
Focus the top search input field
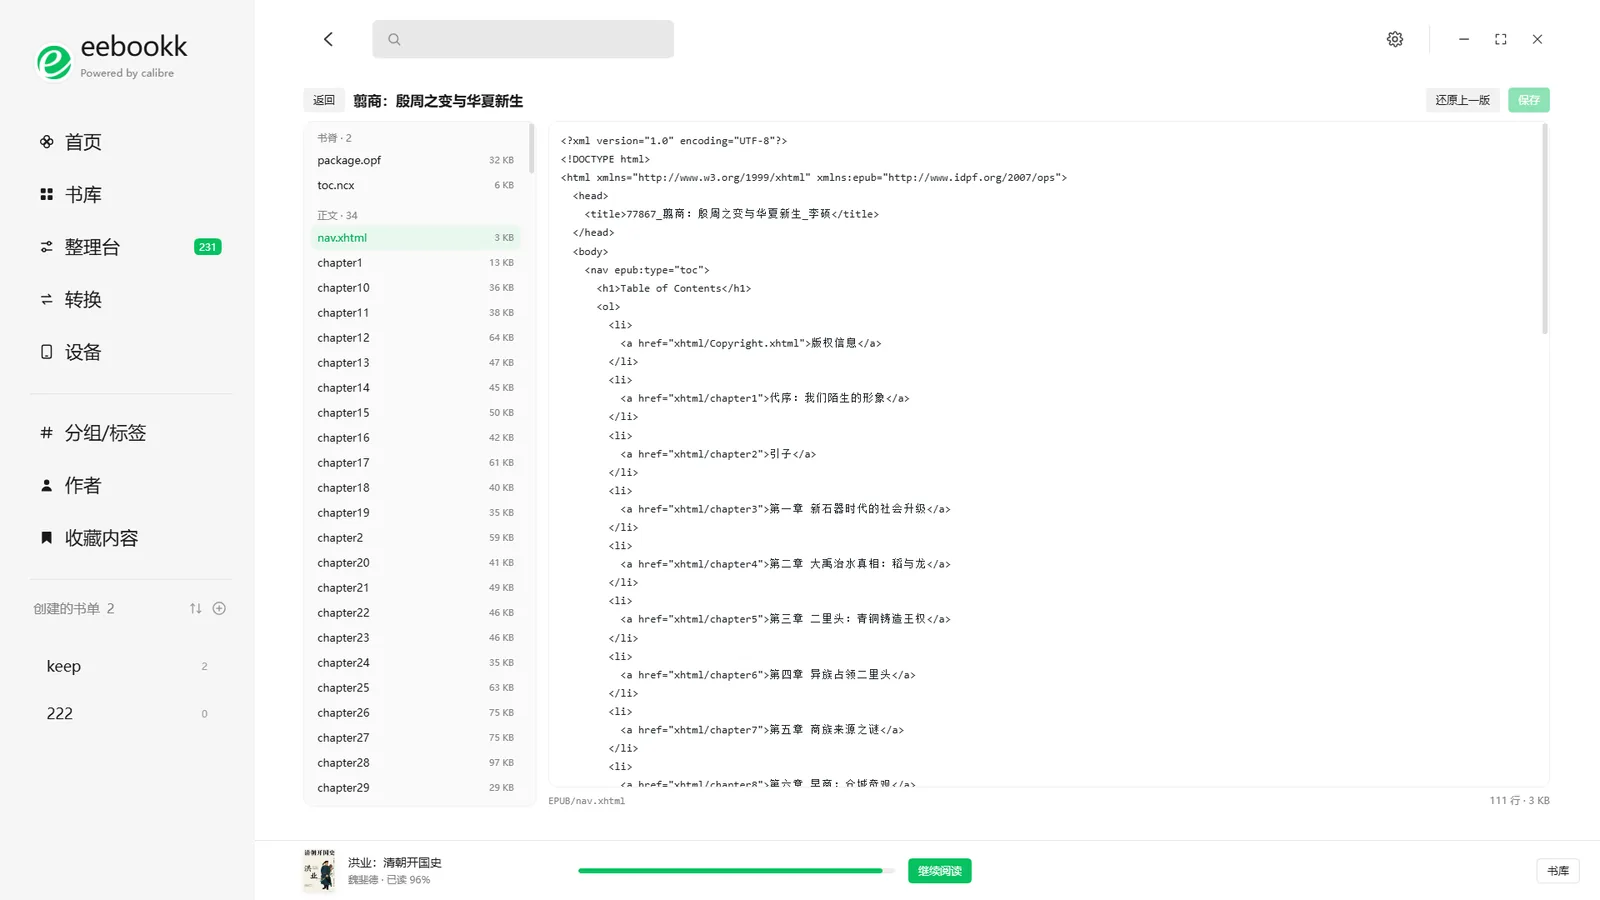coord(523,39)
